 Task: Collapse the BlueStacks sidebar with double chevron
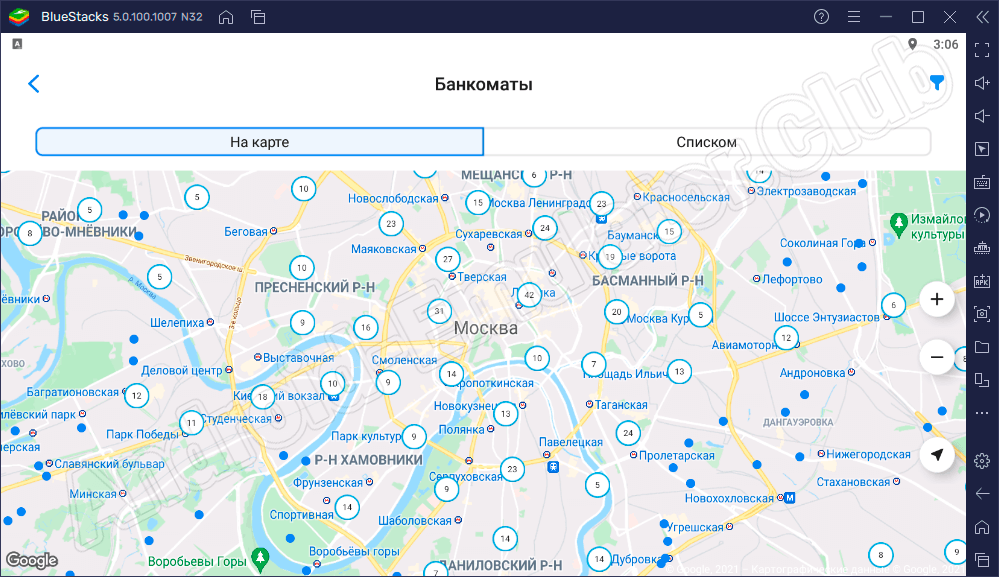click(x=982, y=17)
